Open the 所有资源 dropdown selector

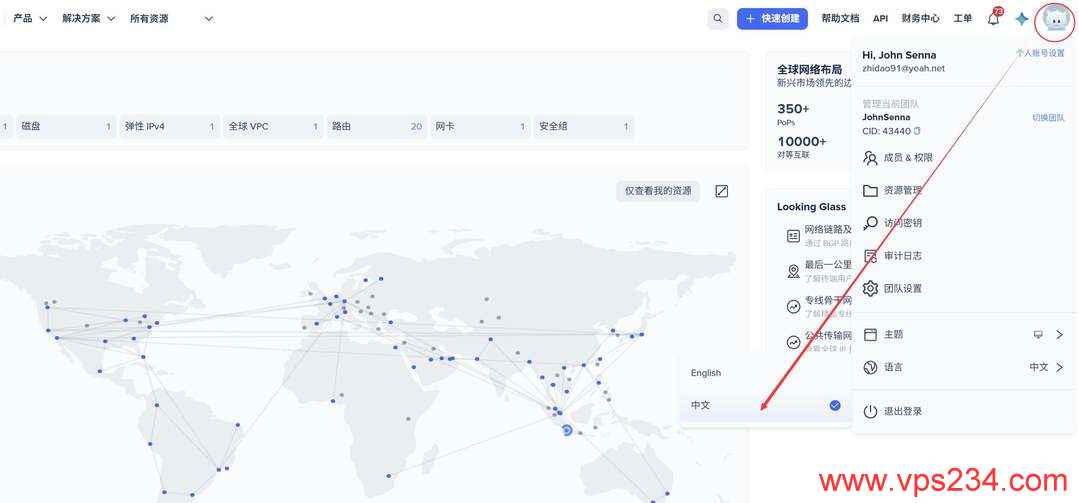click(171, 19)
